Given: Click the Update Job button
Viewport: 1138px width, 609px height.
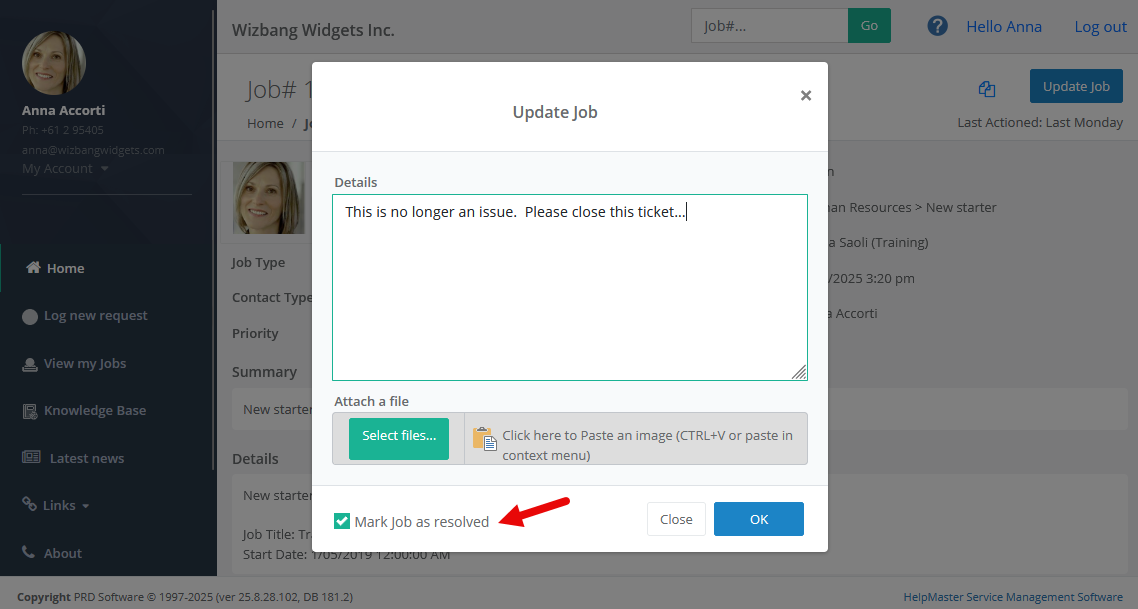Looking at the screenshot, I should click(1076, 86).
